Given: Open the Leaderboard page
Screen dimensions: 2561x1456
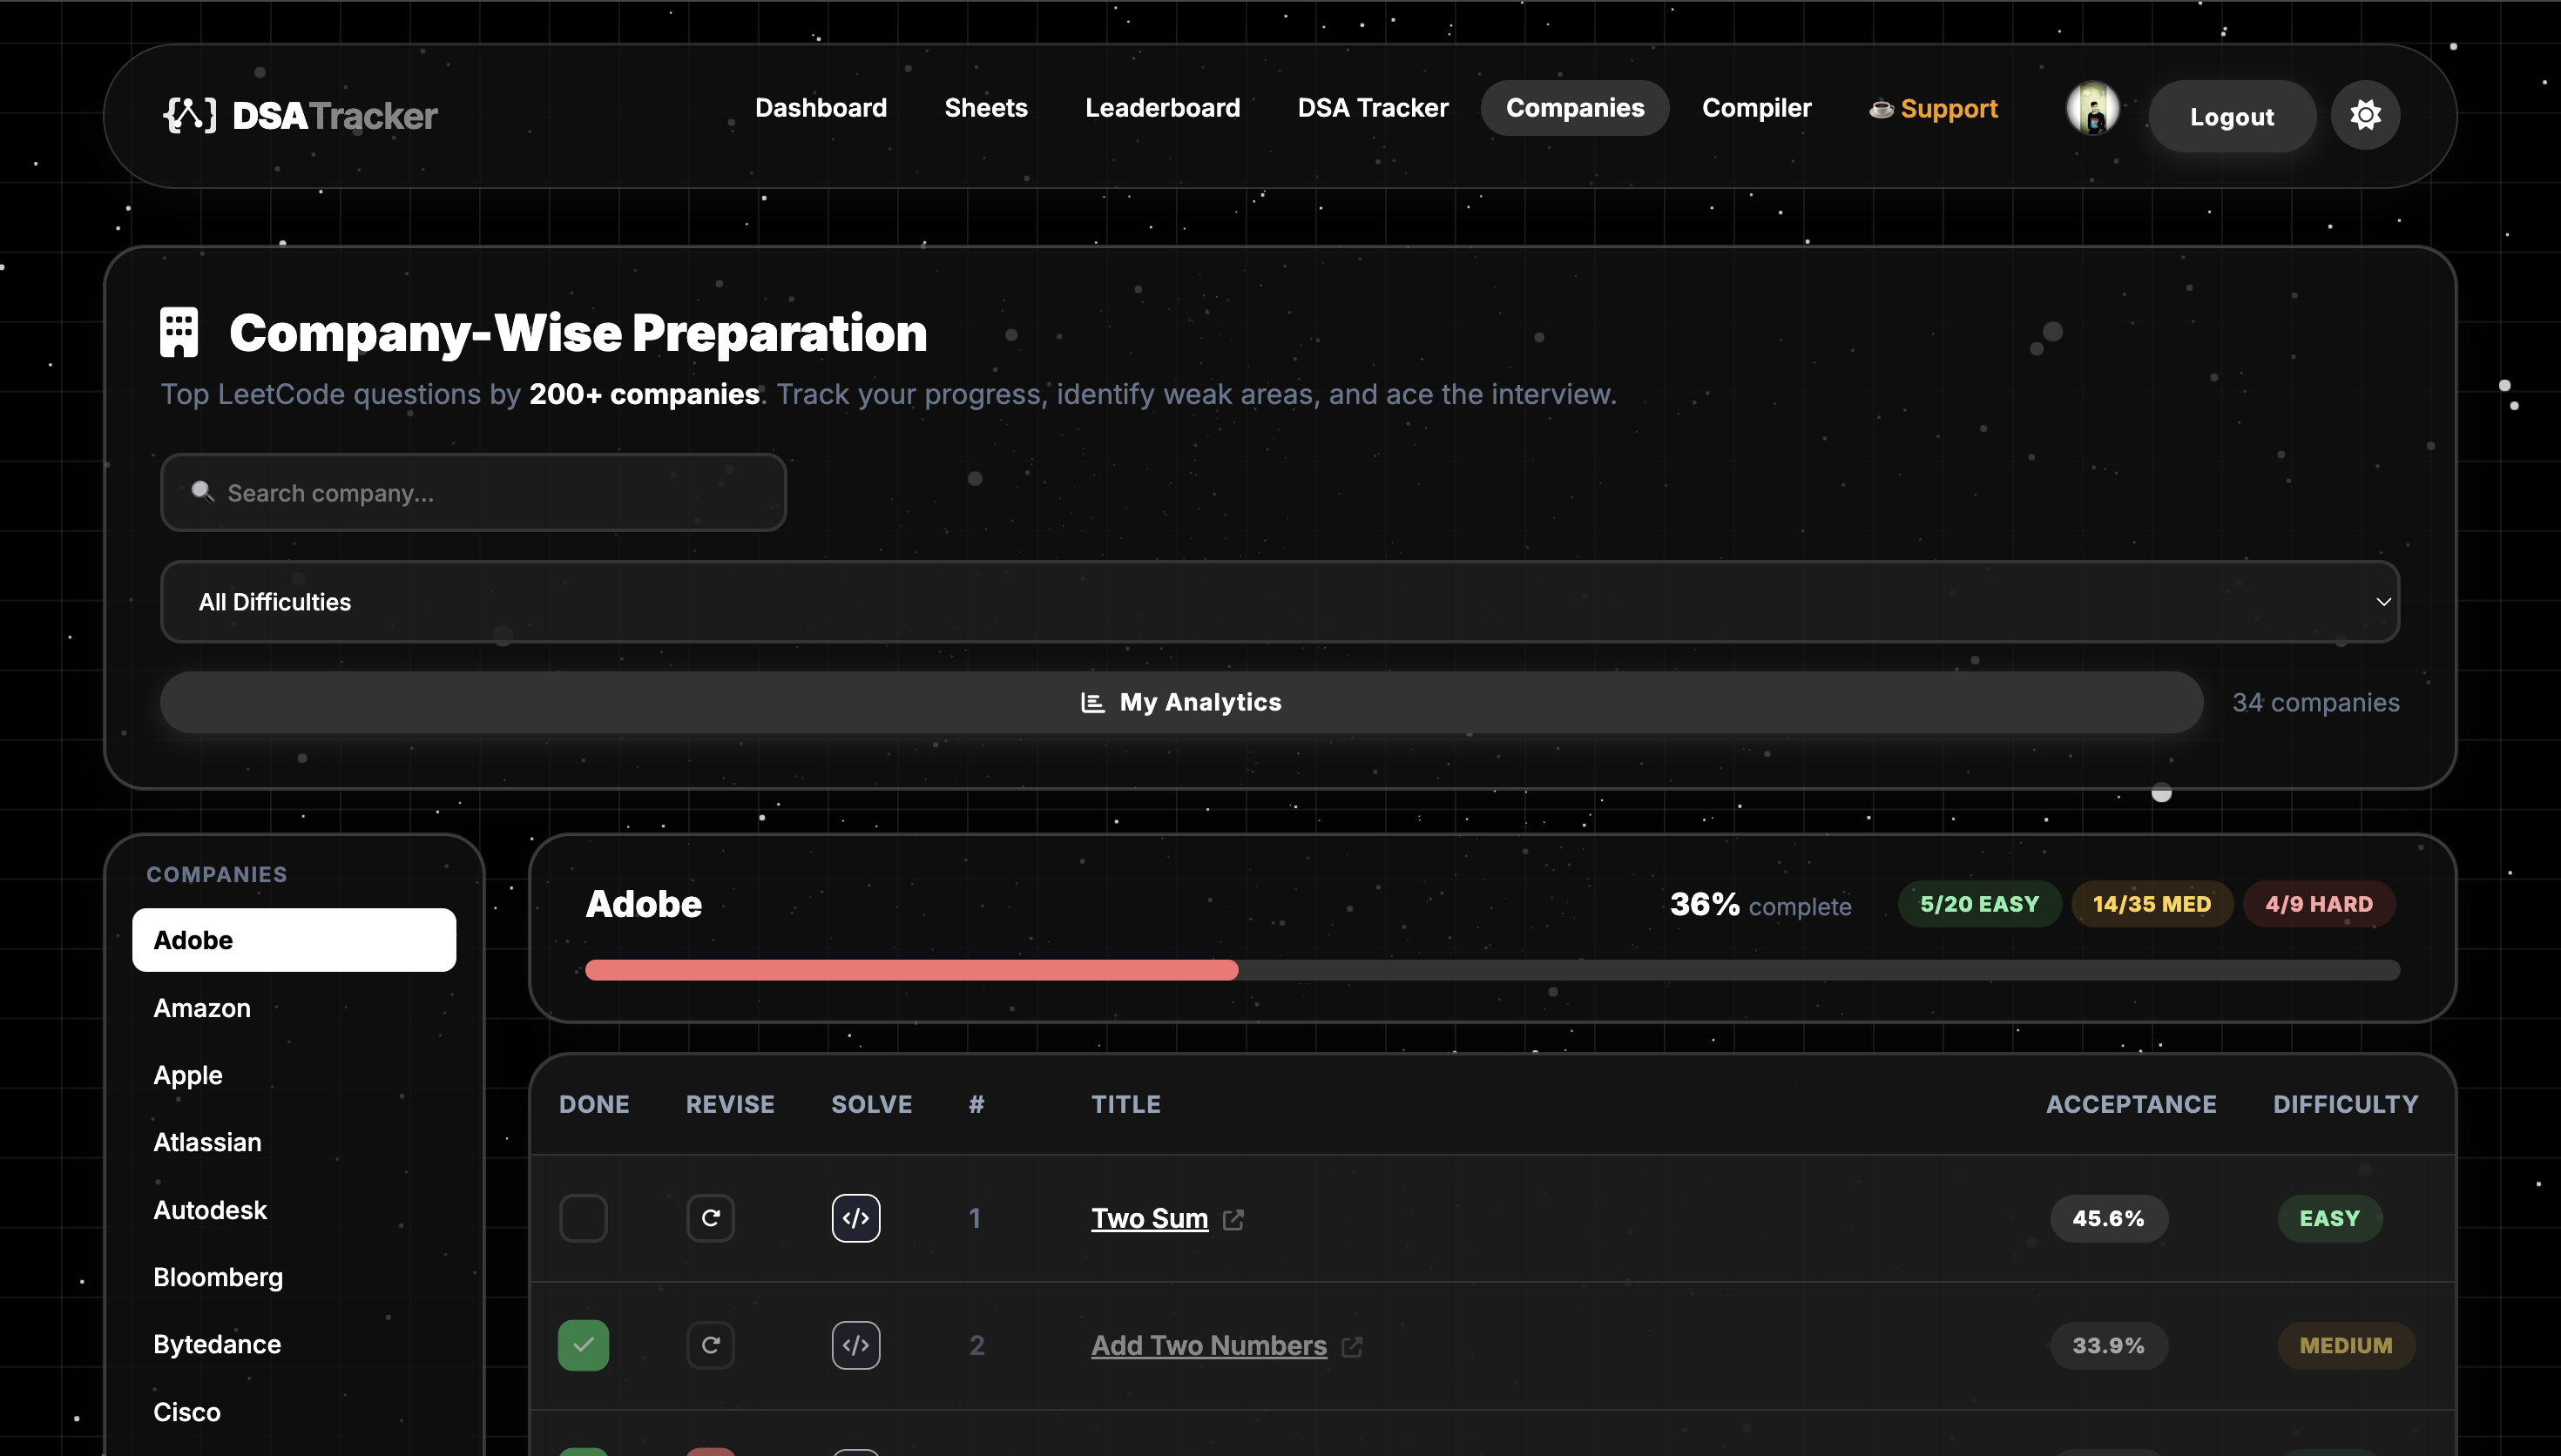Looking at the screenshot, I should coord(1163,108).
